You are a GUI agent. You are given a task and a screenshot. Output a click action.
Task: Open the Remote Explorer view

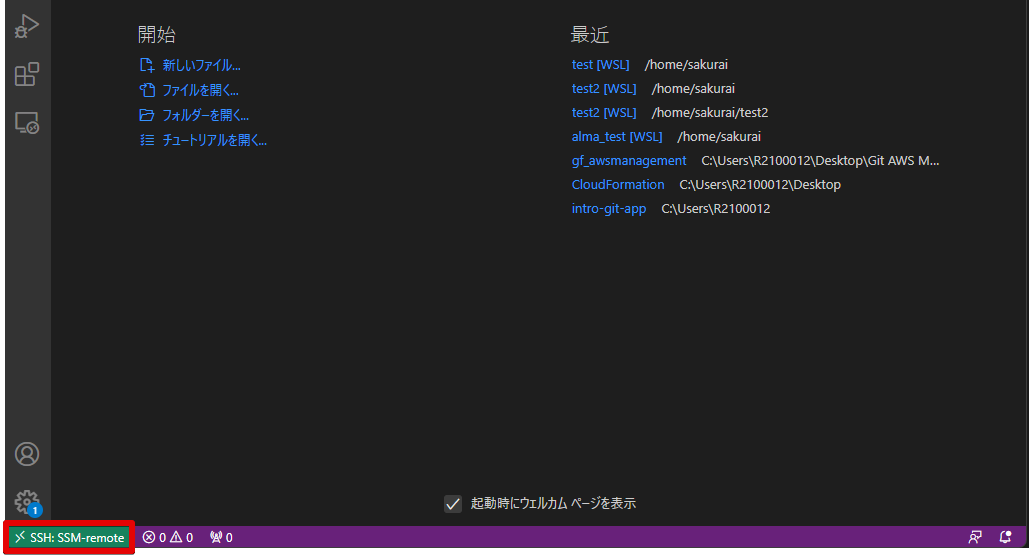click(27, 123)
